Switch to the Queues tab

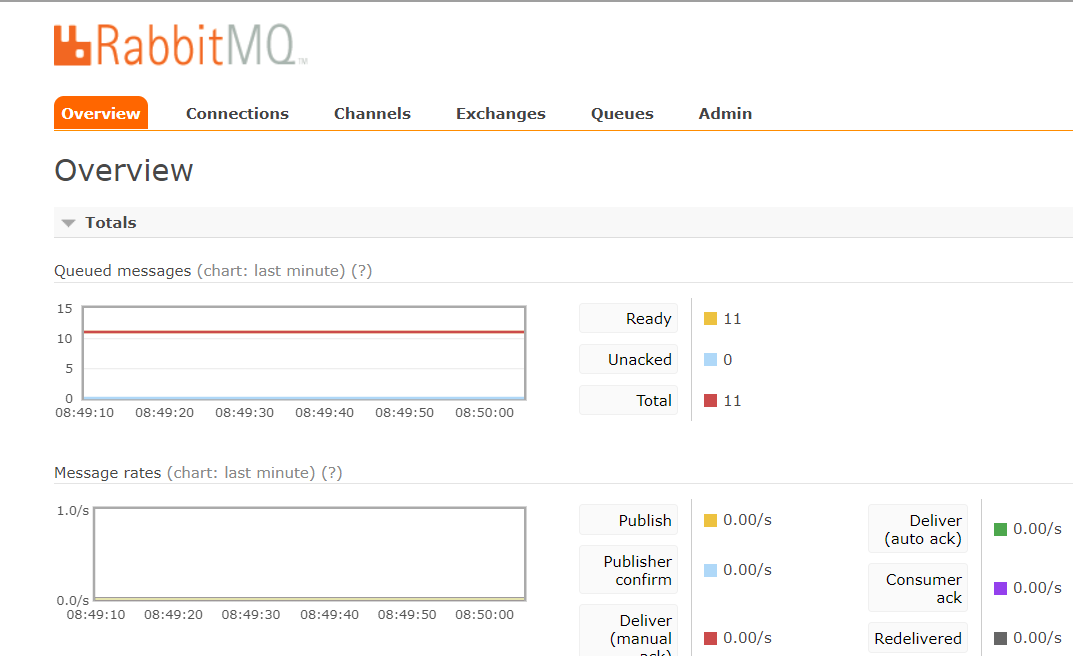pos(622,113)
